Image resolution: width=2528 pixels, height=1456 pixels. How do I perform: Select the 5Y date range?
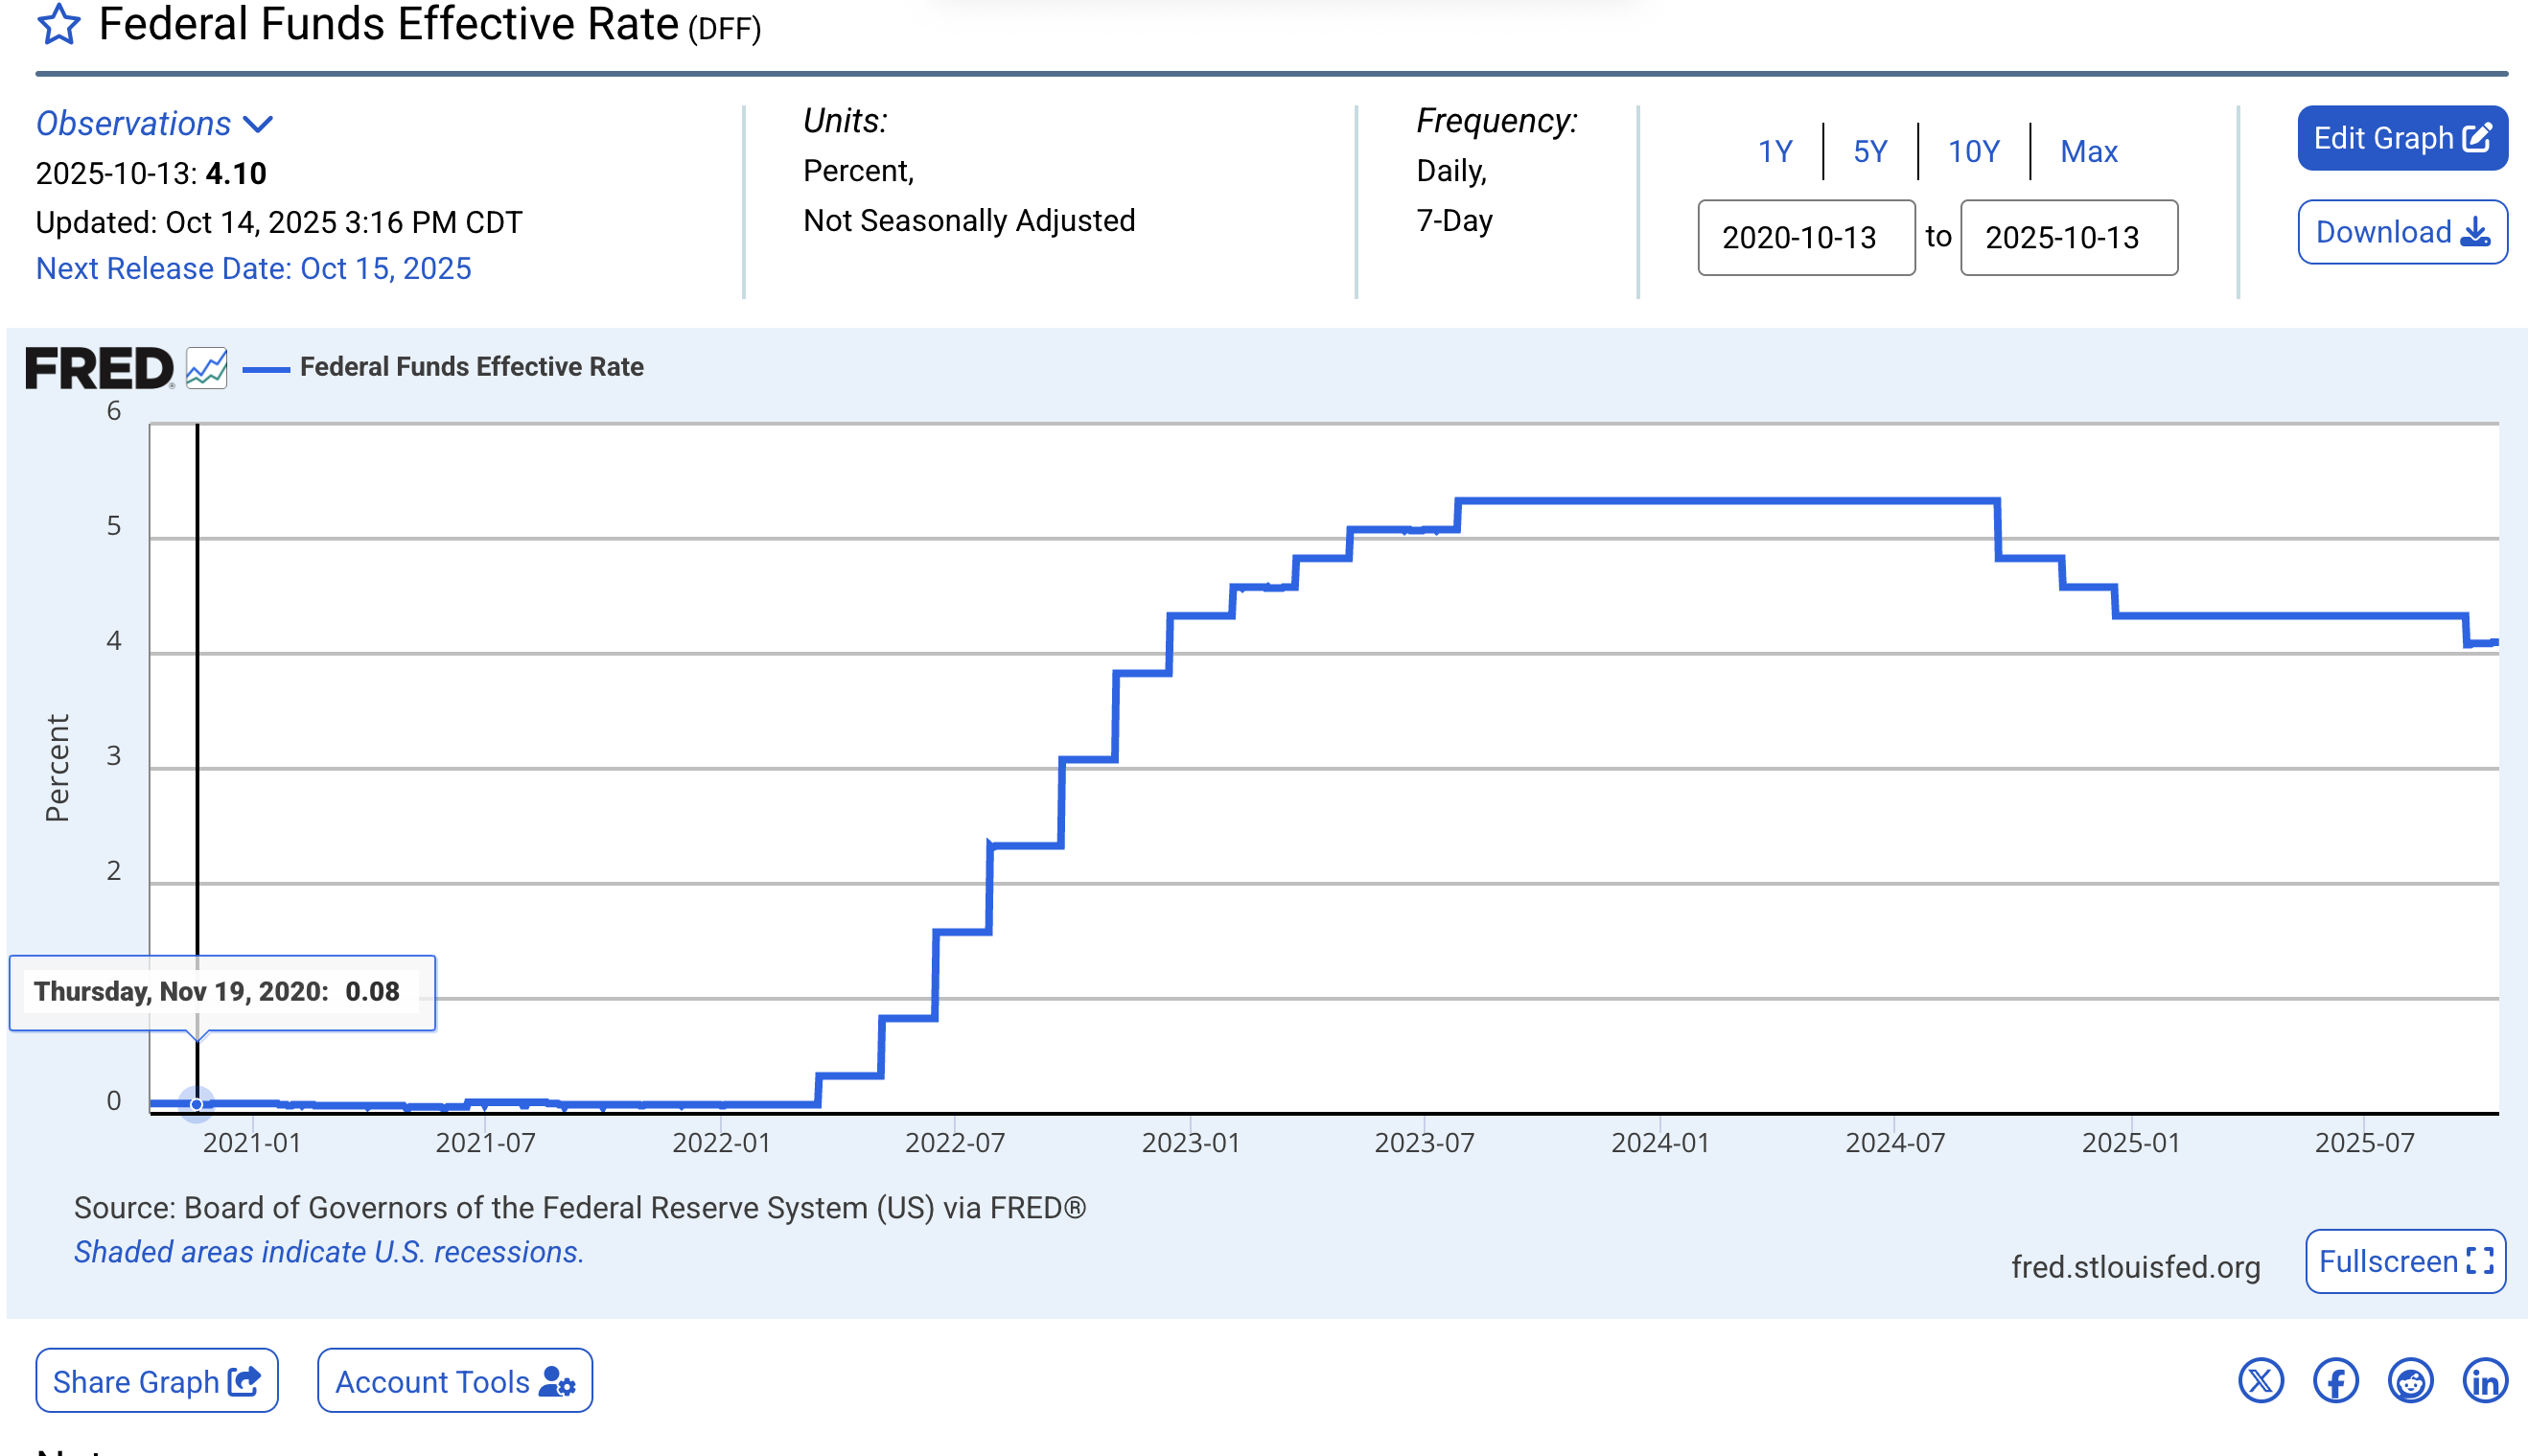point(1869,152)
